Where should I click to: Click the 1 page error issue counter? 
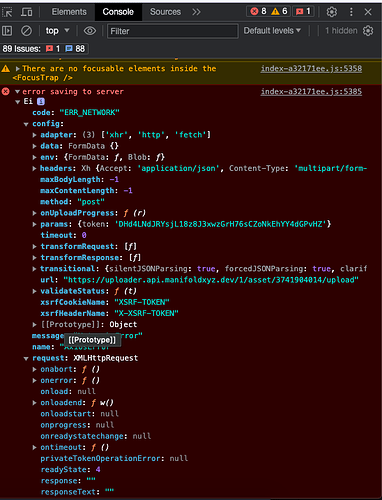click(x=53, y=49)
